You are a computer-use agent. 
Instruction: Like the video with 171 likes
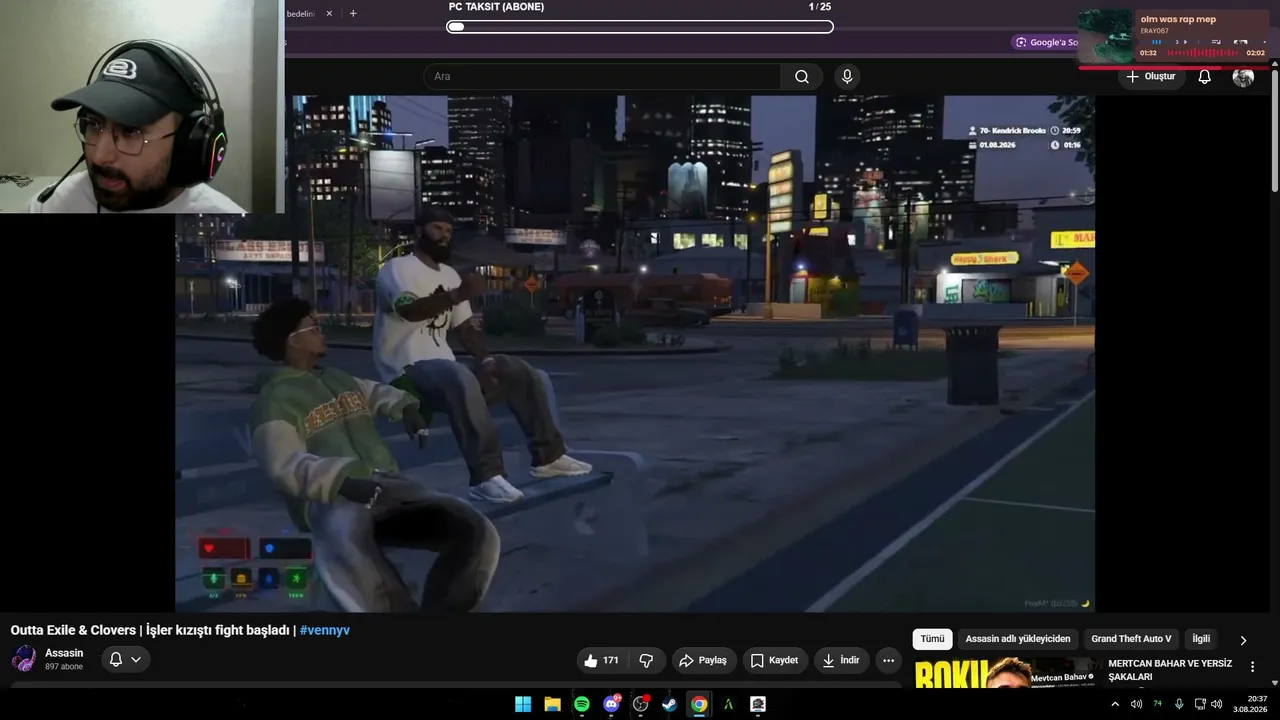tap(602, 660)
